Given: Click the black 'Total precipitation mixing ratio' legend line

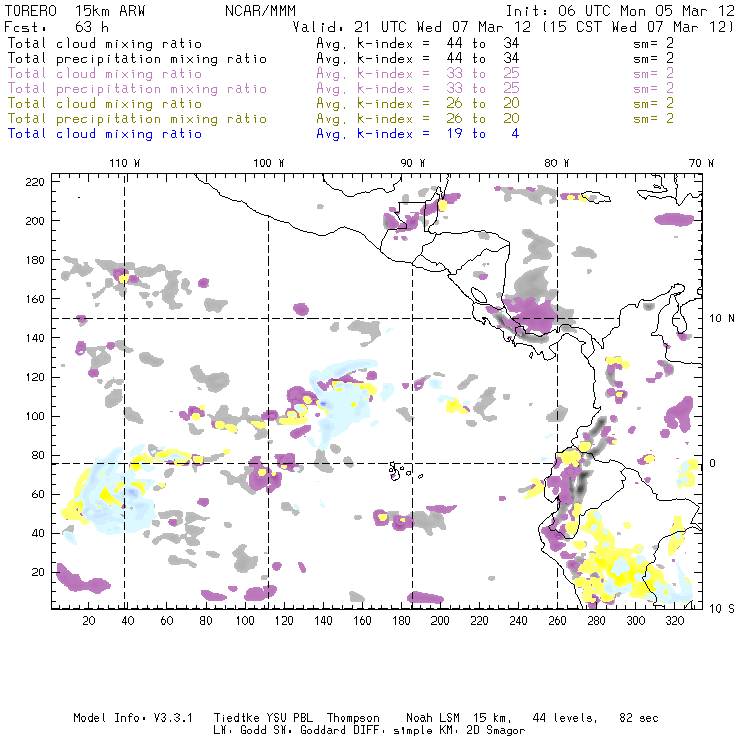Looking at the screenshot, I should [x=137, y=59].
